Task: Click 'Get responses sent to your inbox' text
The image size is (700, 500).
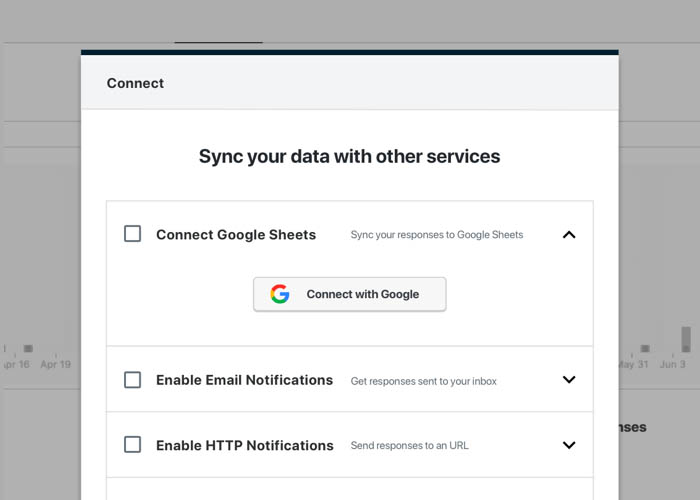Action: pyautogui.click(x=424, y=381)
